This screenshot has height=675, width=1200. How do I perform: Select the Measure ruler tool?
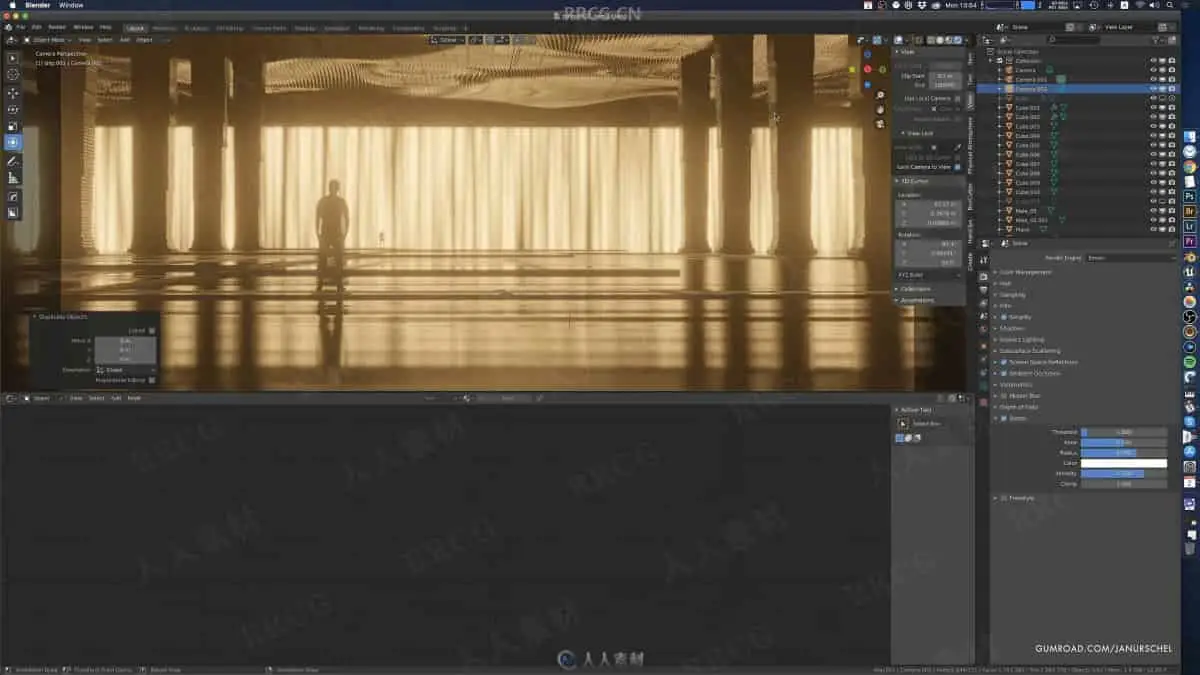click(x=13, y=177)
